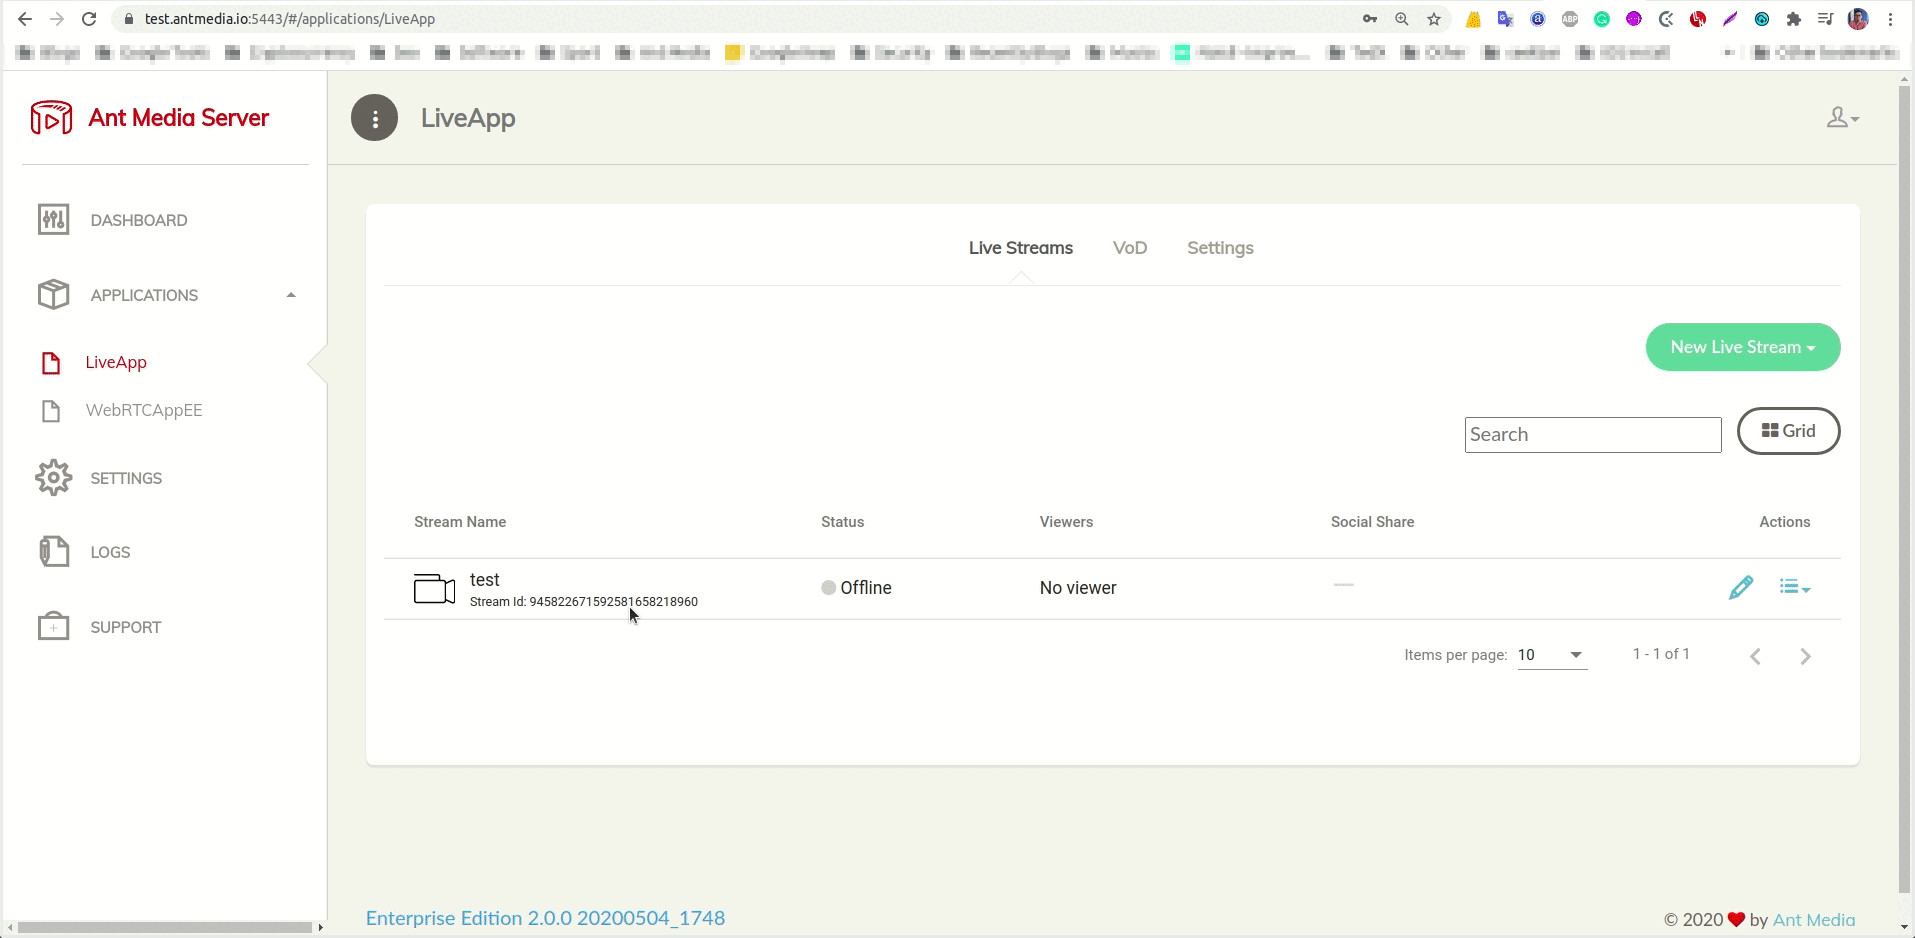
Task: Click the 'test' stream name
Action: coord(484,580)
